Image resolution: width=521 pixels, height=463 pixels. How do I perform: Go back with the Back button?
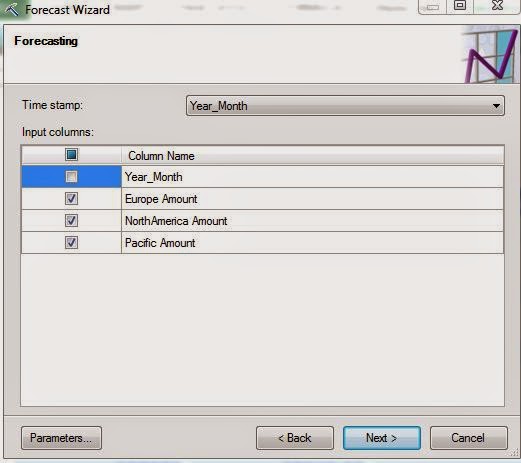coord(295,438)
